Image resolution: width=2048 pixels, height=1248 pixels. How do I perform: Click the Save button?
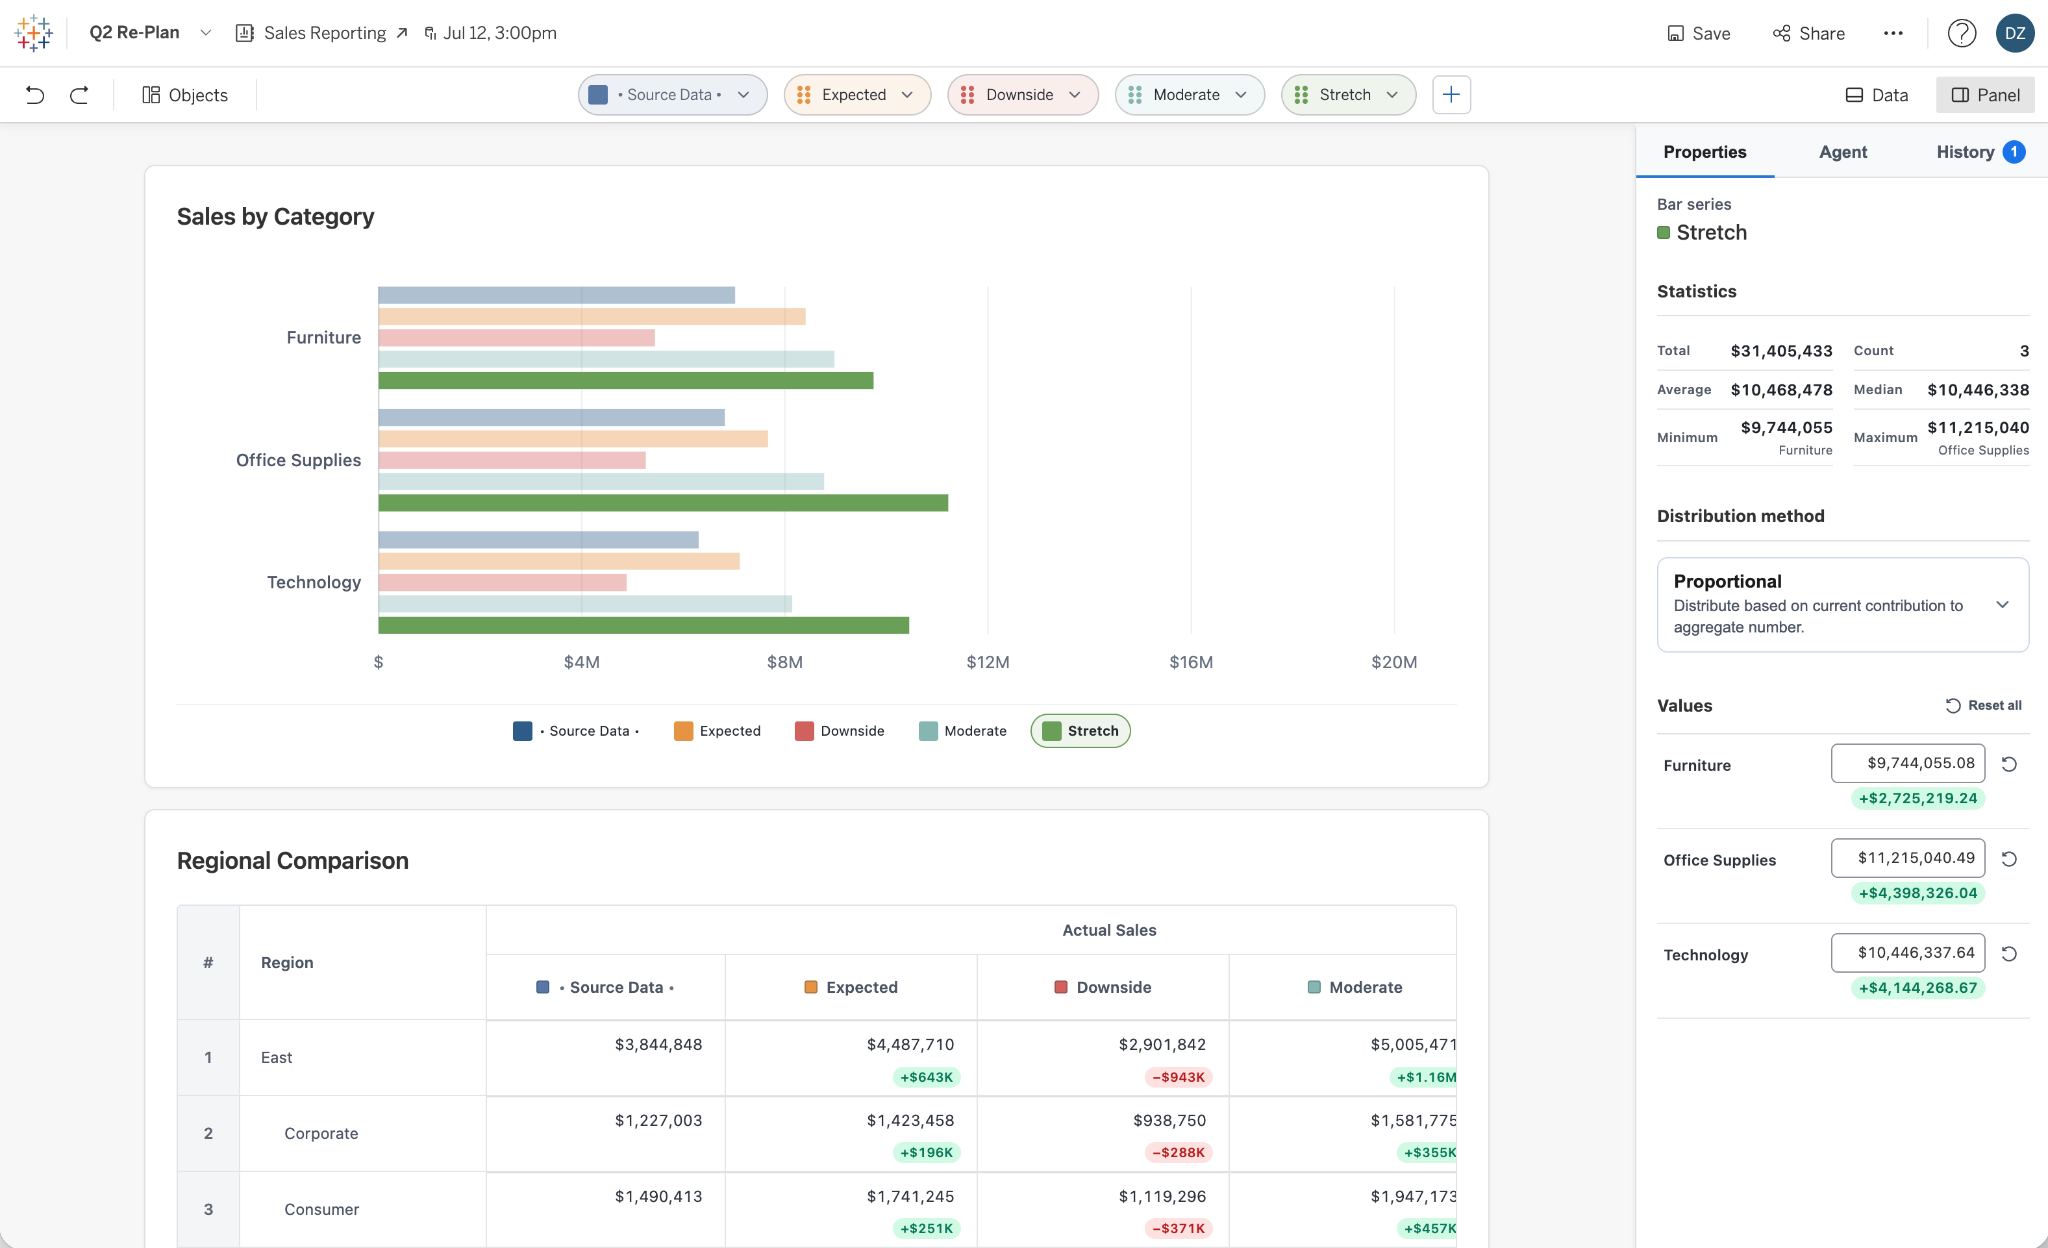pos(1698,33)
